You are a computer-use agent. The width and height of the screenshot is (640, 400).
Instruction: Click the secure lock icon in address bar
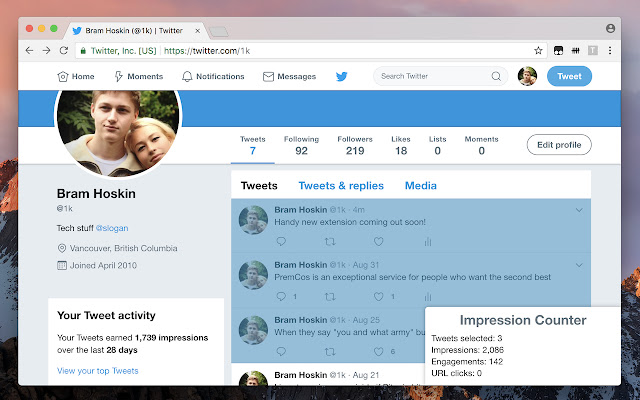[83, 51]
